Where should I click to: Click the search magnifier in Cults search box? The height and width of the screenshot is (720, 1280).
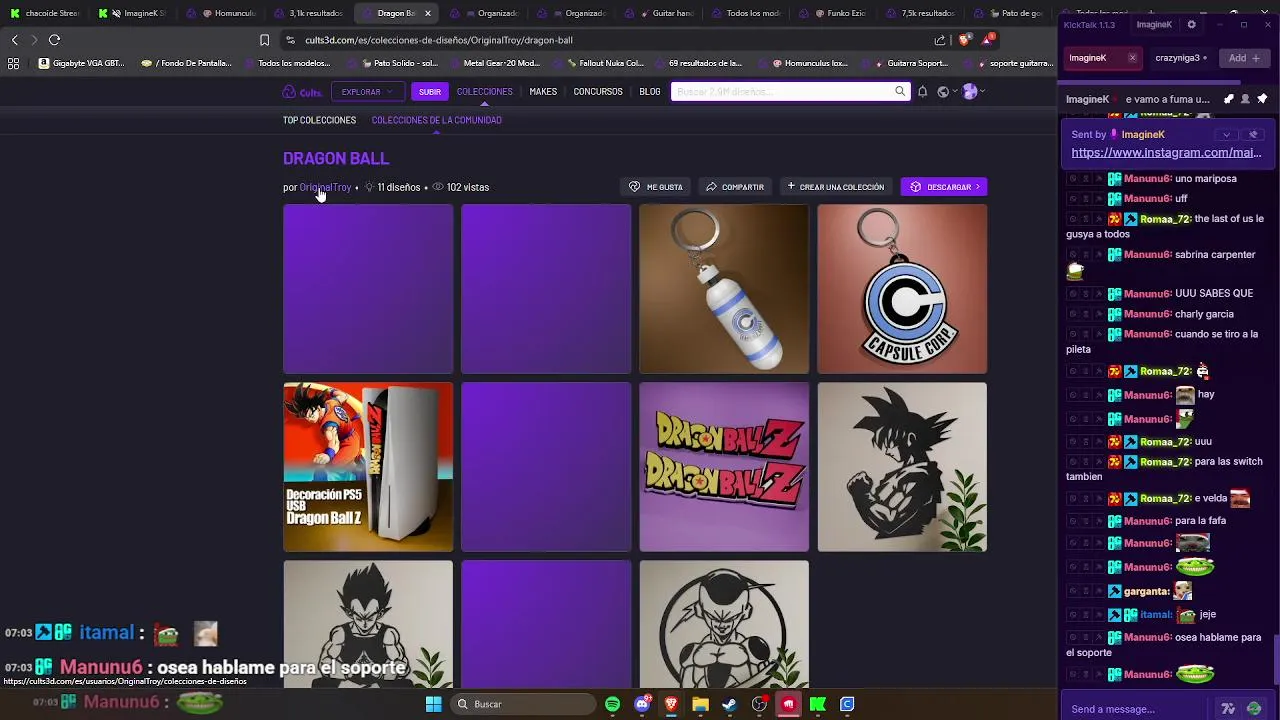pyautogui.click(x=900, y=91)
